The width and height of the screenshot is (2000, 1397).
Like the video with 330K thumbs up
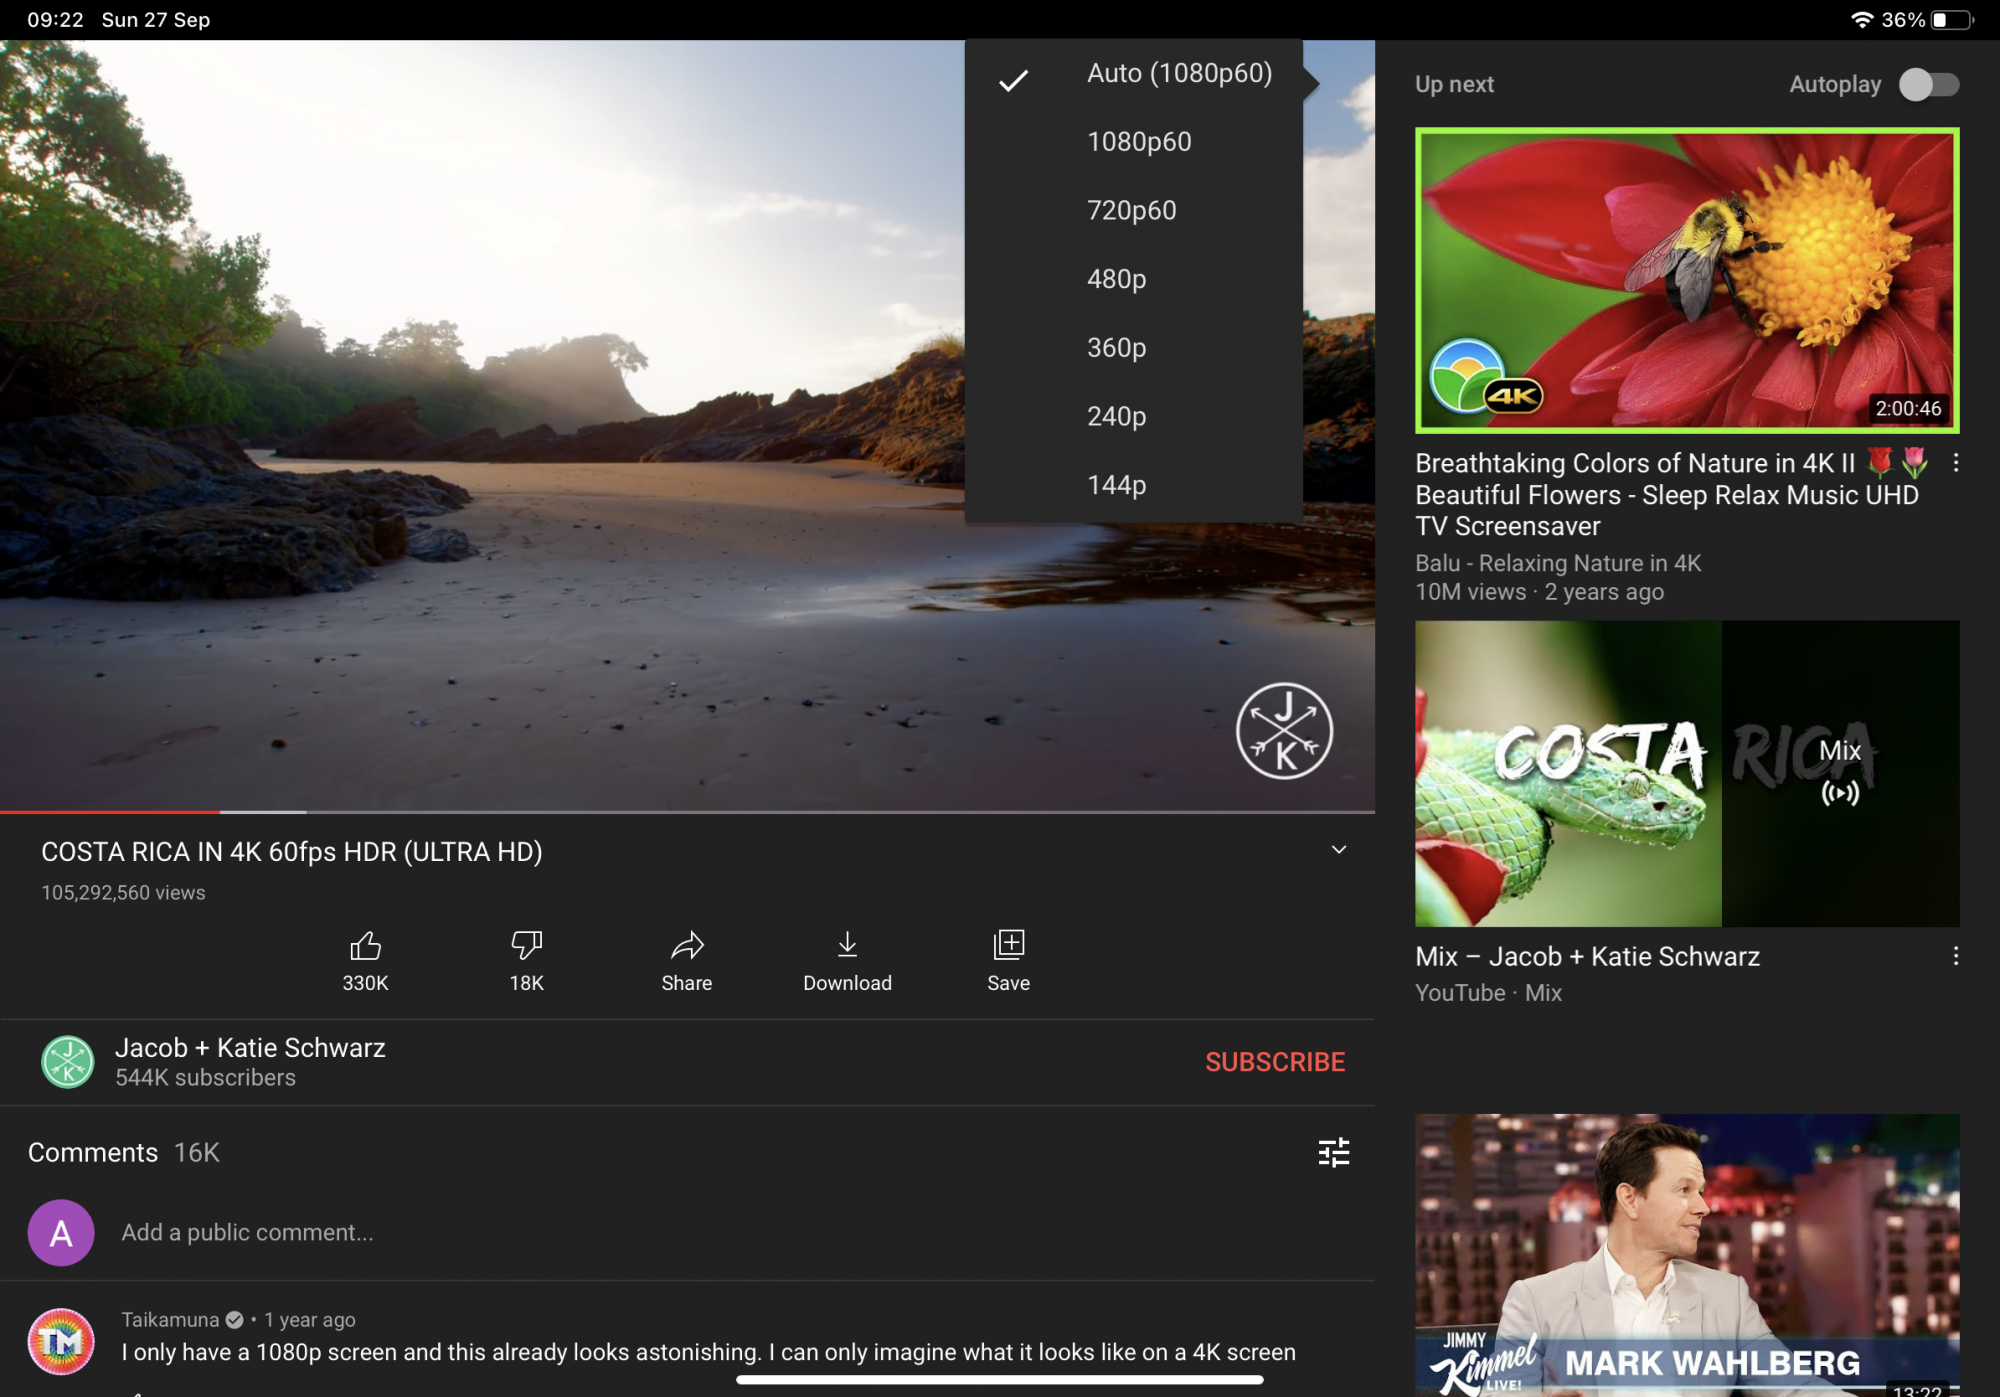pyautogui.click(x=365, y=961)
